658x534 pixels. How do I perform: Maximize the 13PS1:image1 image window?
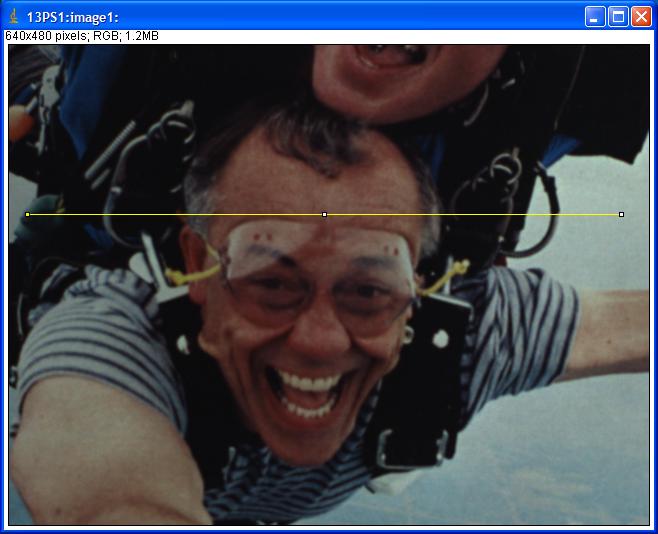point(618,16)
